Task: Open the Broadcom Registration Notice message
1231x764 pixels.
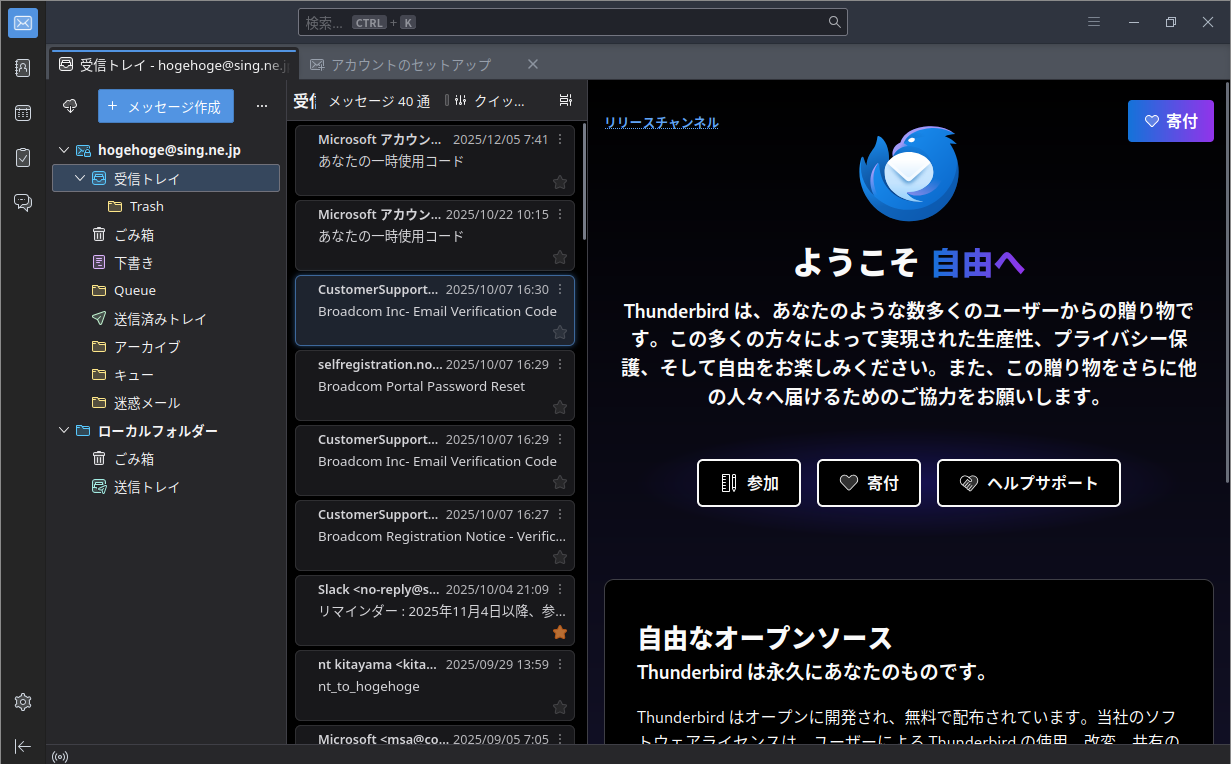Action: point(435,535)
